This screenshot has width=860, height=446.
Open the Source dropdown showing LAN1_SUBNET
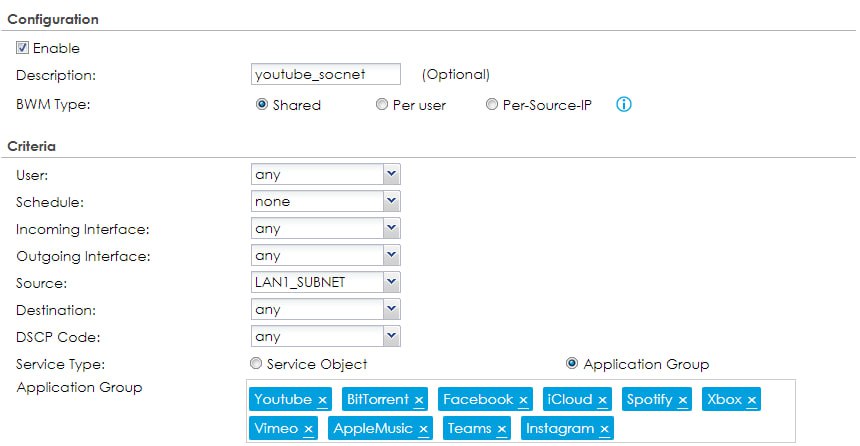(x=391, y=282)
